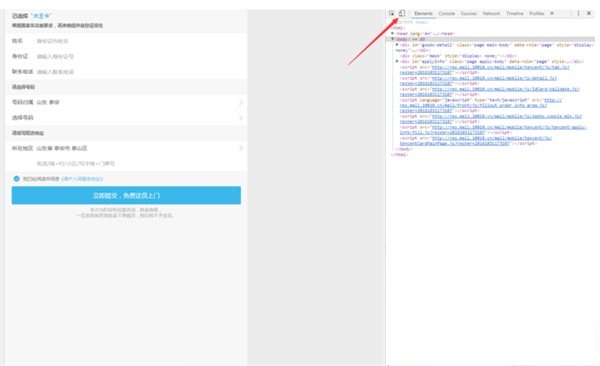This screenshot has width=600, height=366.
Task: Select the closing html tag line
Action: [399, 155]
